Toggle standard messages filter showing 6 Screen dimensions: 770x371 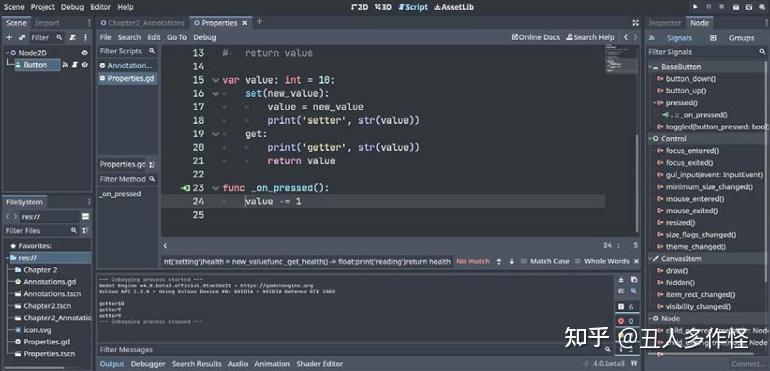click(626, 307)
